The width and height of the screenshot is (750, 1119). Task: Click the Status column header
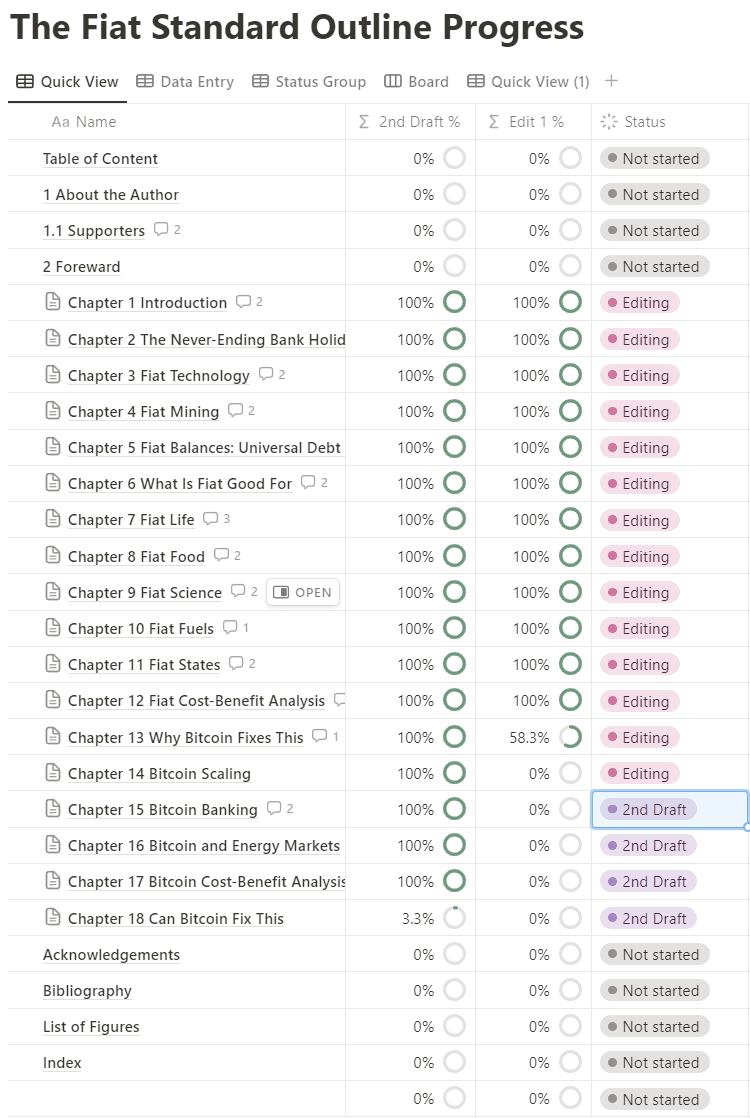point(670,122)
